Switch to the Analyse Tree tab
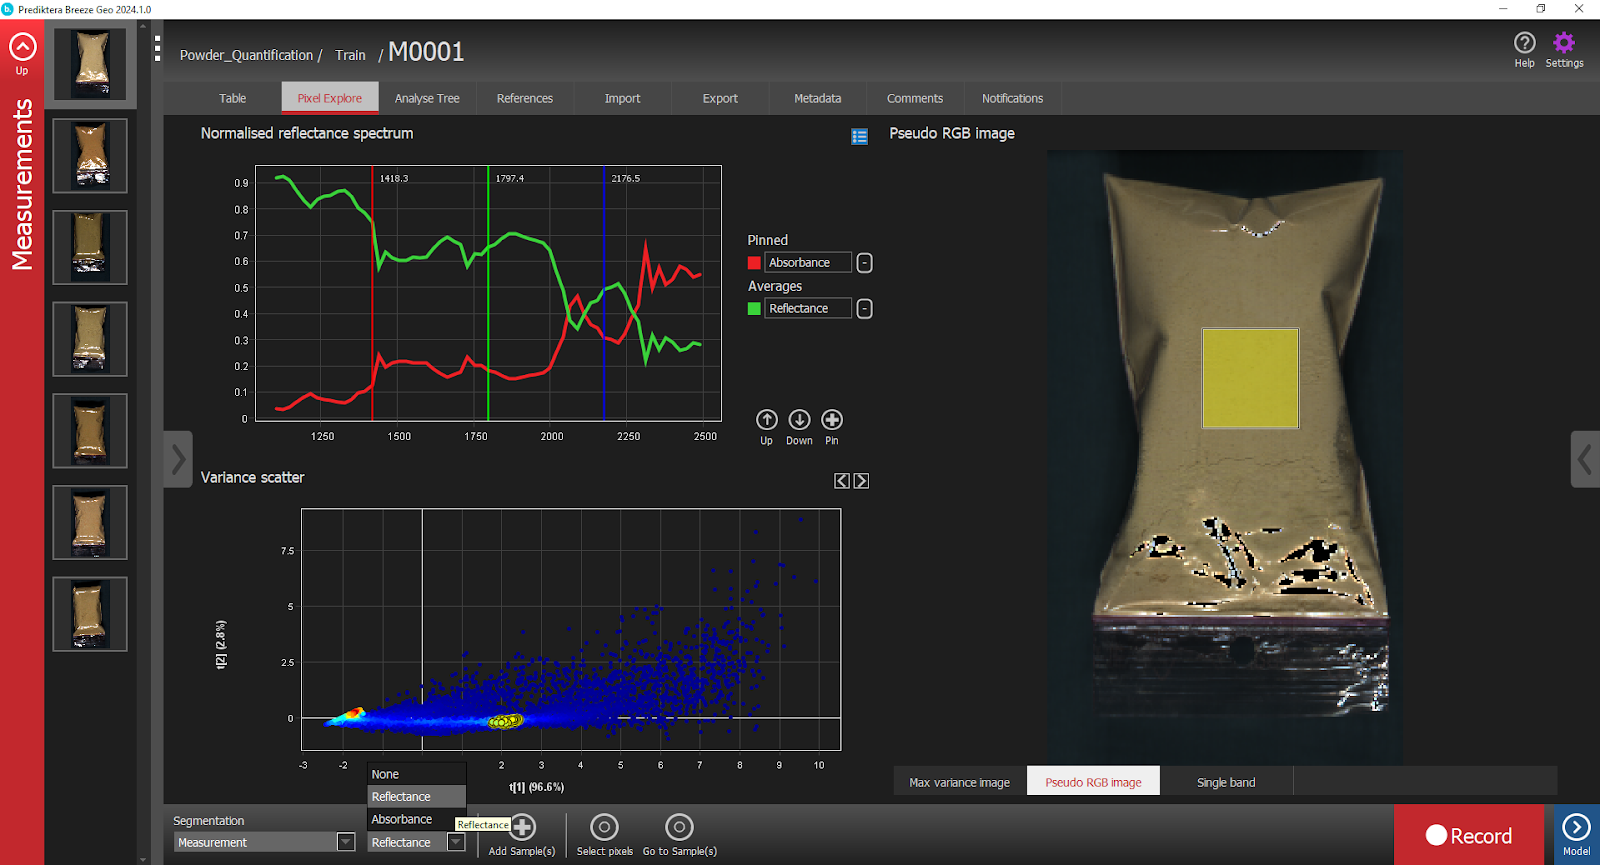Screen dimensions: 1600x865 pyautogui.click(x=427, y=98)
